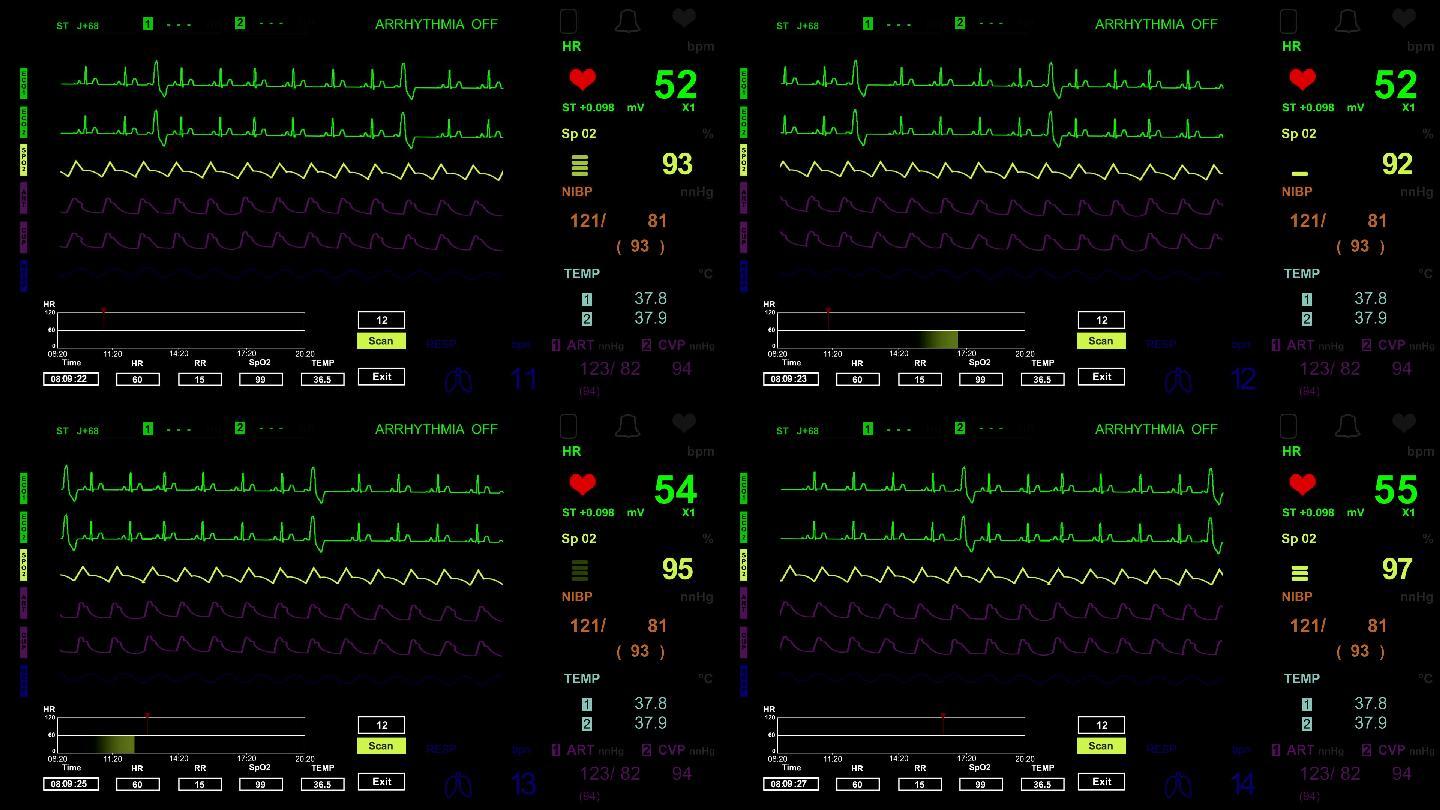The image size is (1440, 810).
Task: Tap the lungs icon next to RESP 12
Action: 1179,379
